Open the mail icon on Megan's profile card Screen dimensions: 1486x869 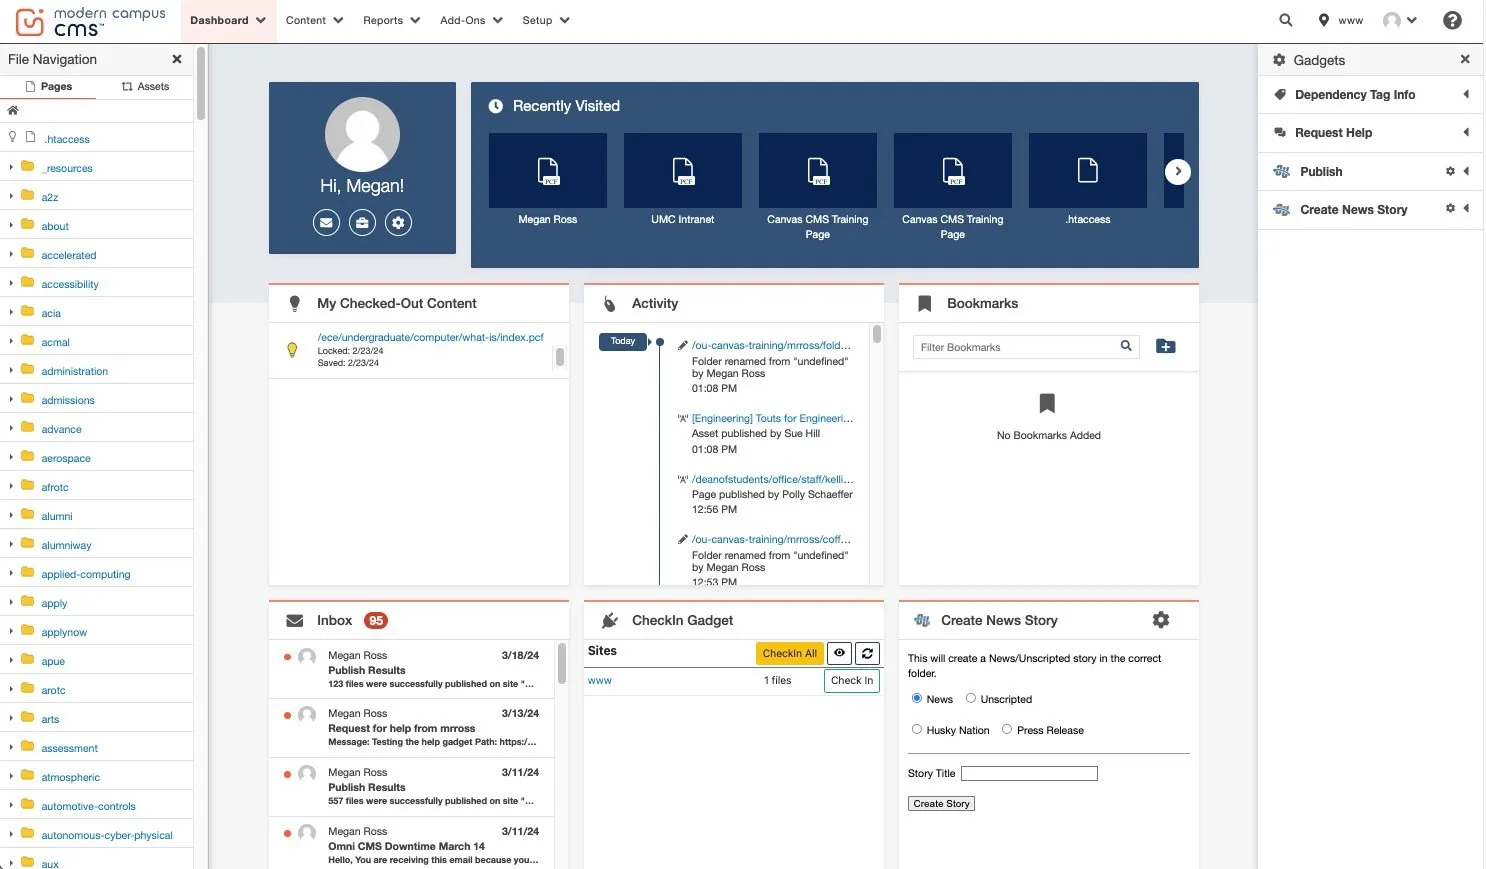pos(326,222)
